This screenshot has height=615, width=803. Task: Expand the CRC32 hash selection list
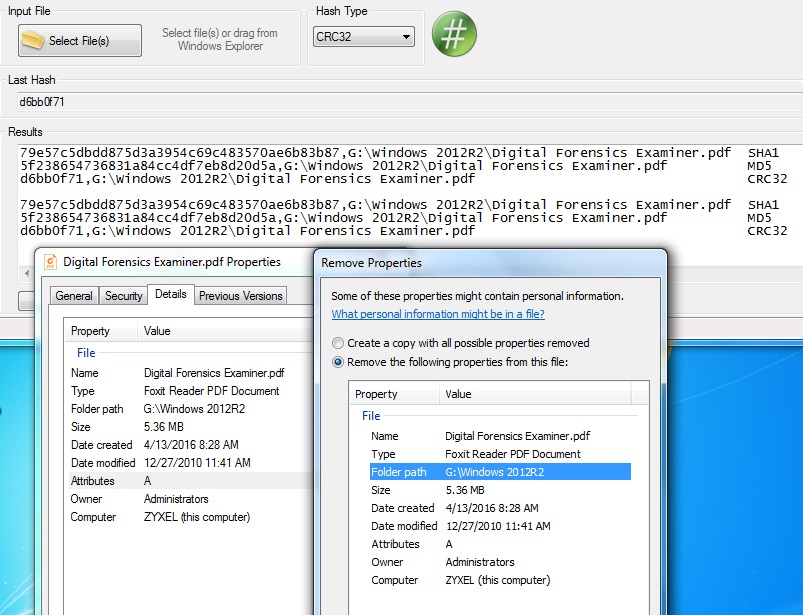coord(407,35)
